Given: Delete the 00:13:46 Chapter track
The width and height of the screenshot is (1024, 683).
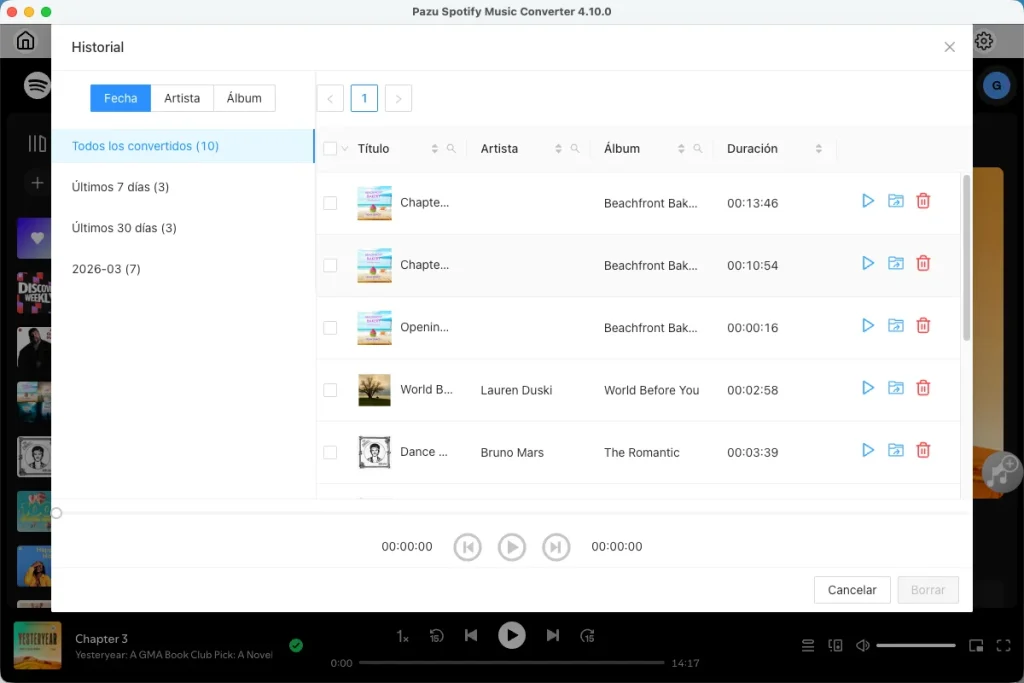Looking at the screenshot, I should pos(923,201).
